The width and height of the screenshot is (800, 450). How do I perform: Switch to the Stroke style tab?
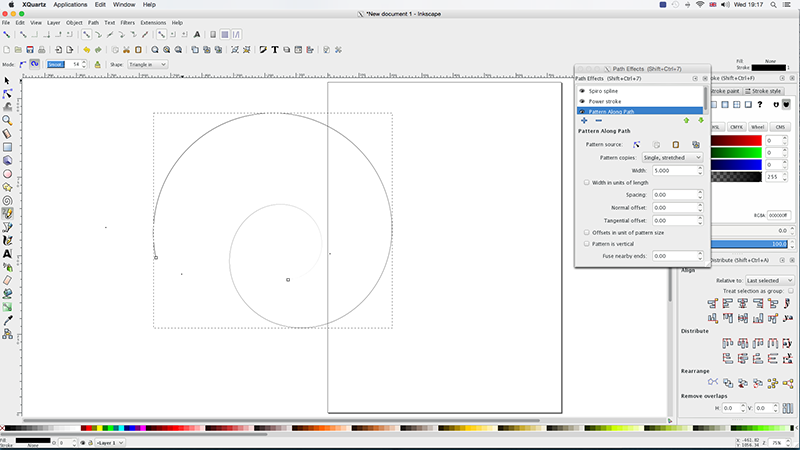pos(763,91)
